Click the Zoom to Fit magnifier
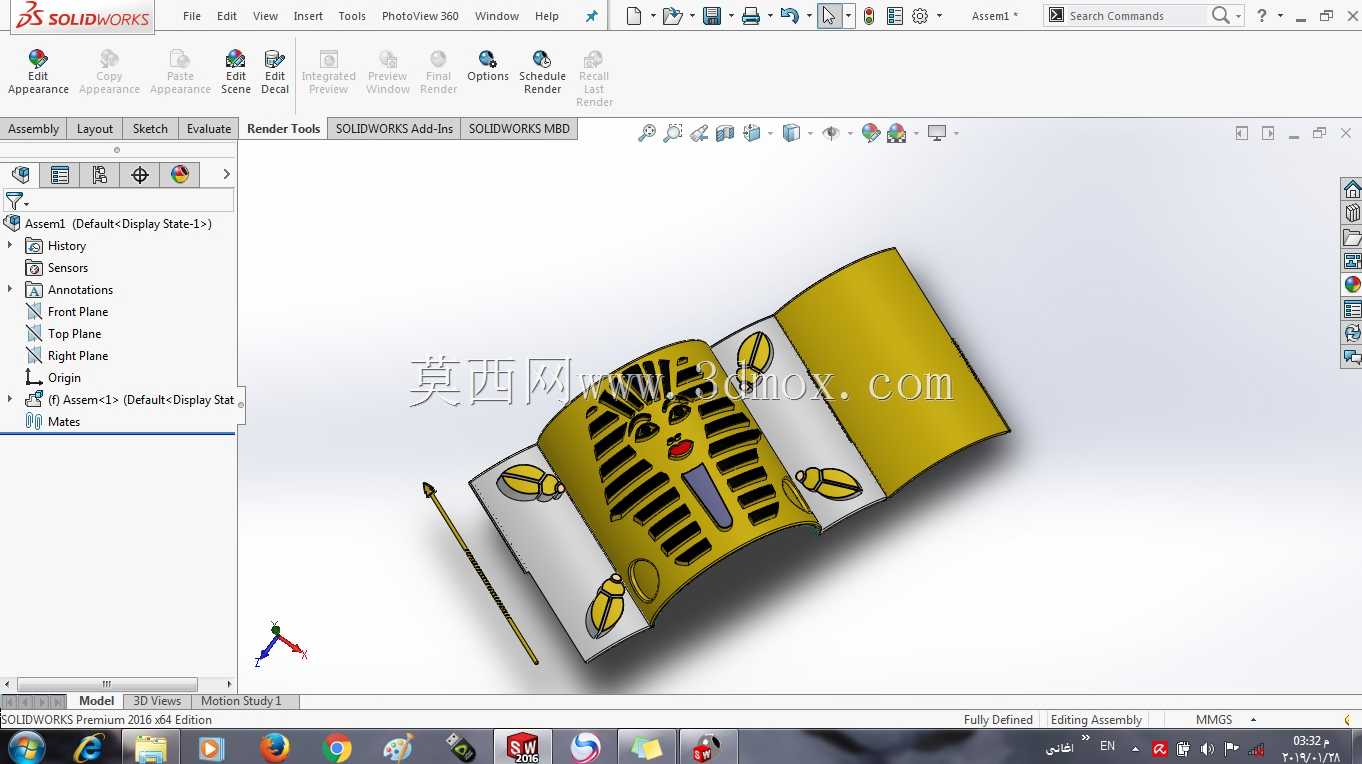This screenshot has height=764, width=1362. pos(647,133)
